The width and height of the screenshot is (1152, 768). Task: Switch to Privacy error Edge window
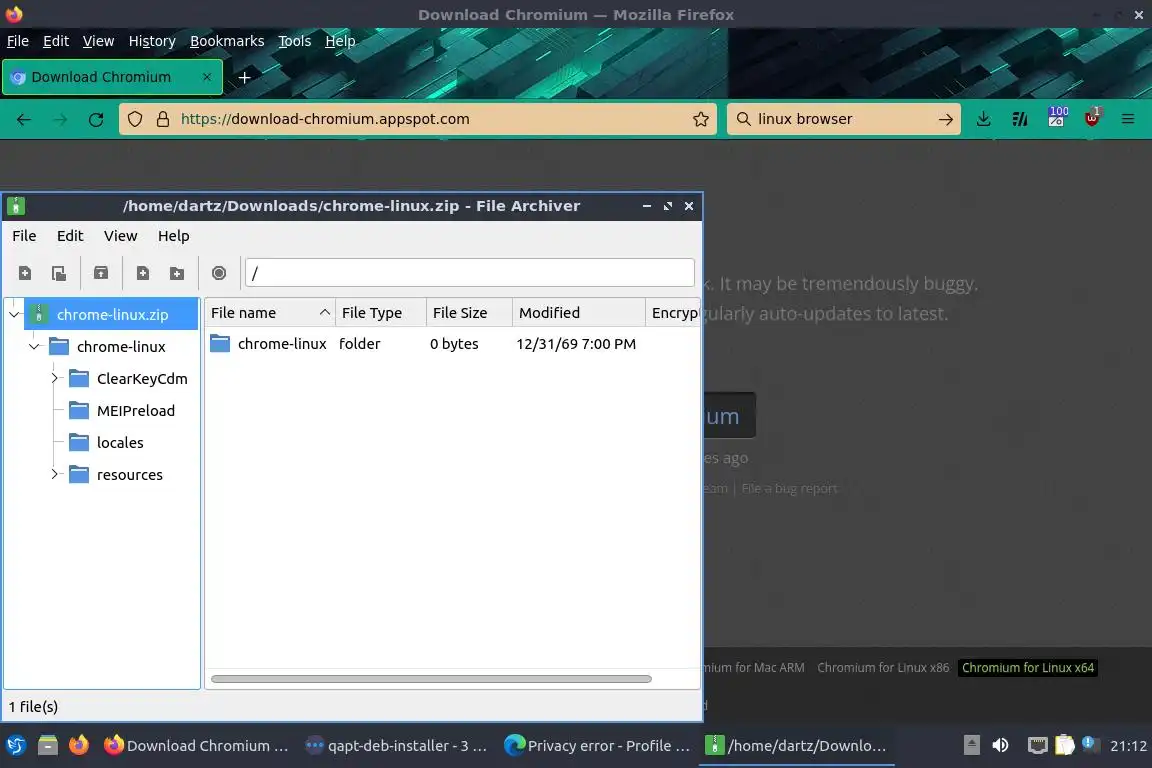597,745
